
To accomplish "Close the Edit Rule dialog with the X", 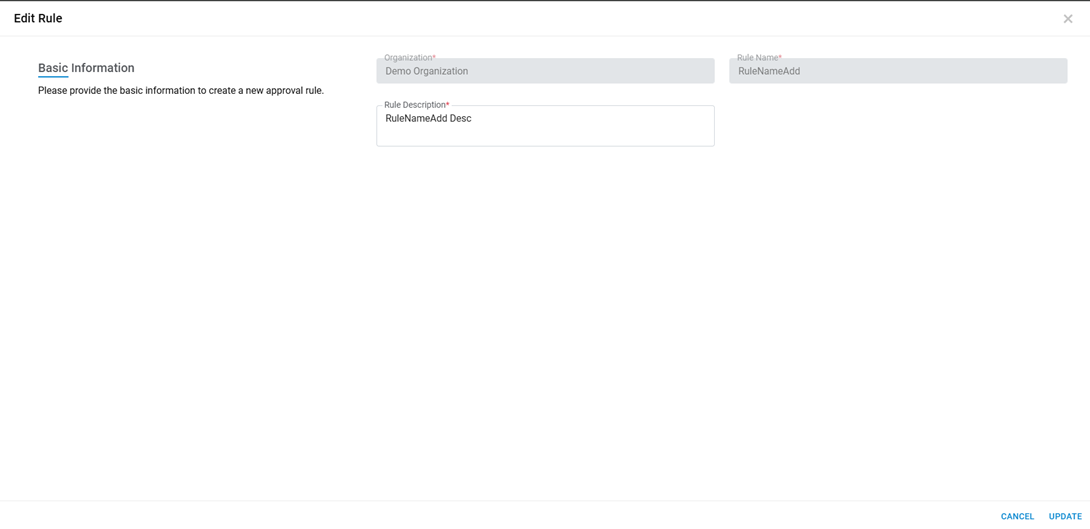I will [1068, 19].
